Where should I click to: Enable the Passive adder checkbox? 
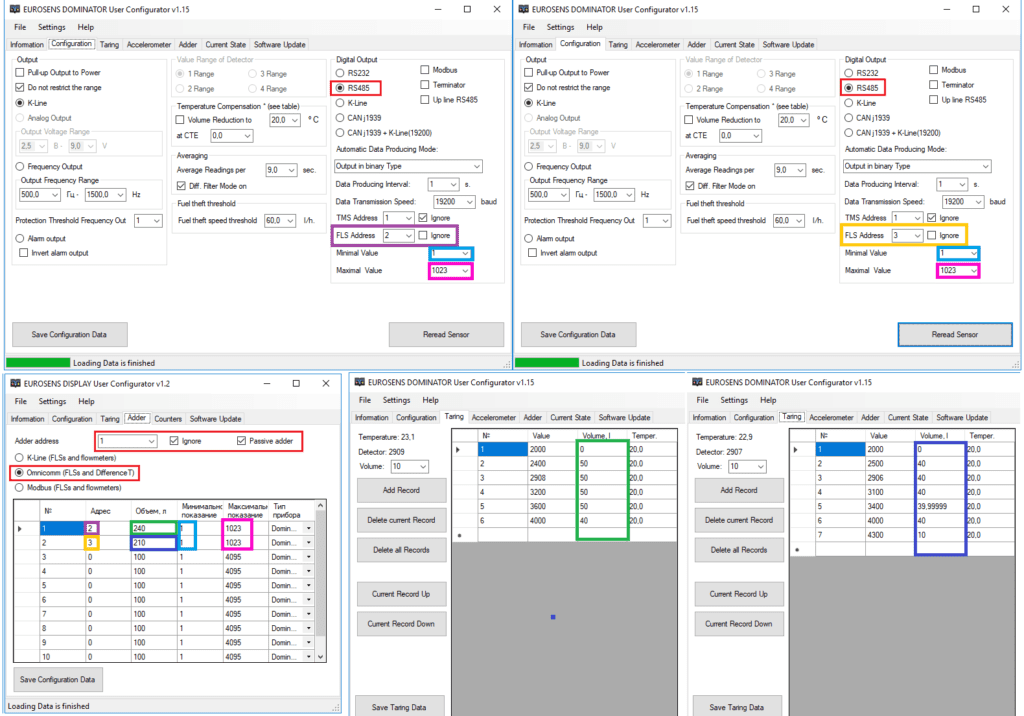242,441
